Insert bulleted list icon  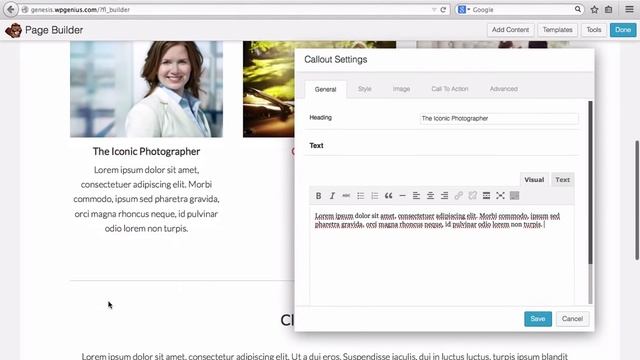[x=360, y=196]
